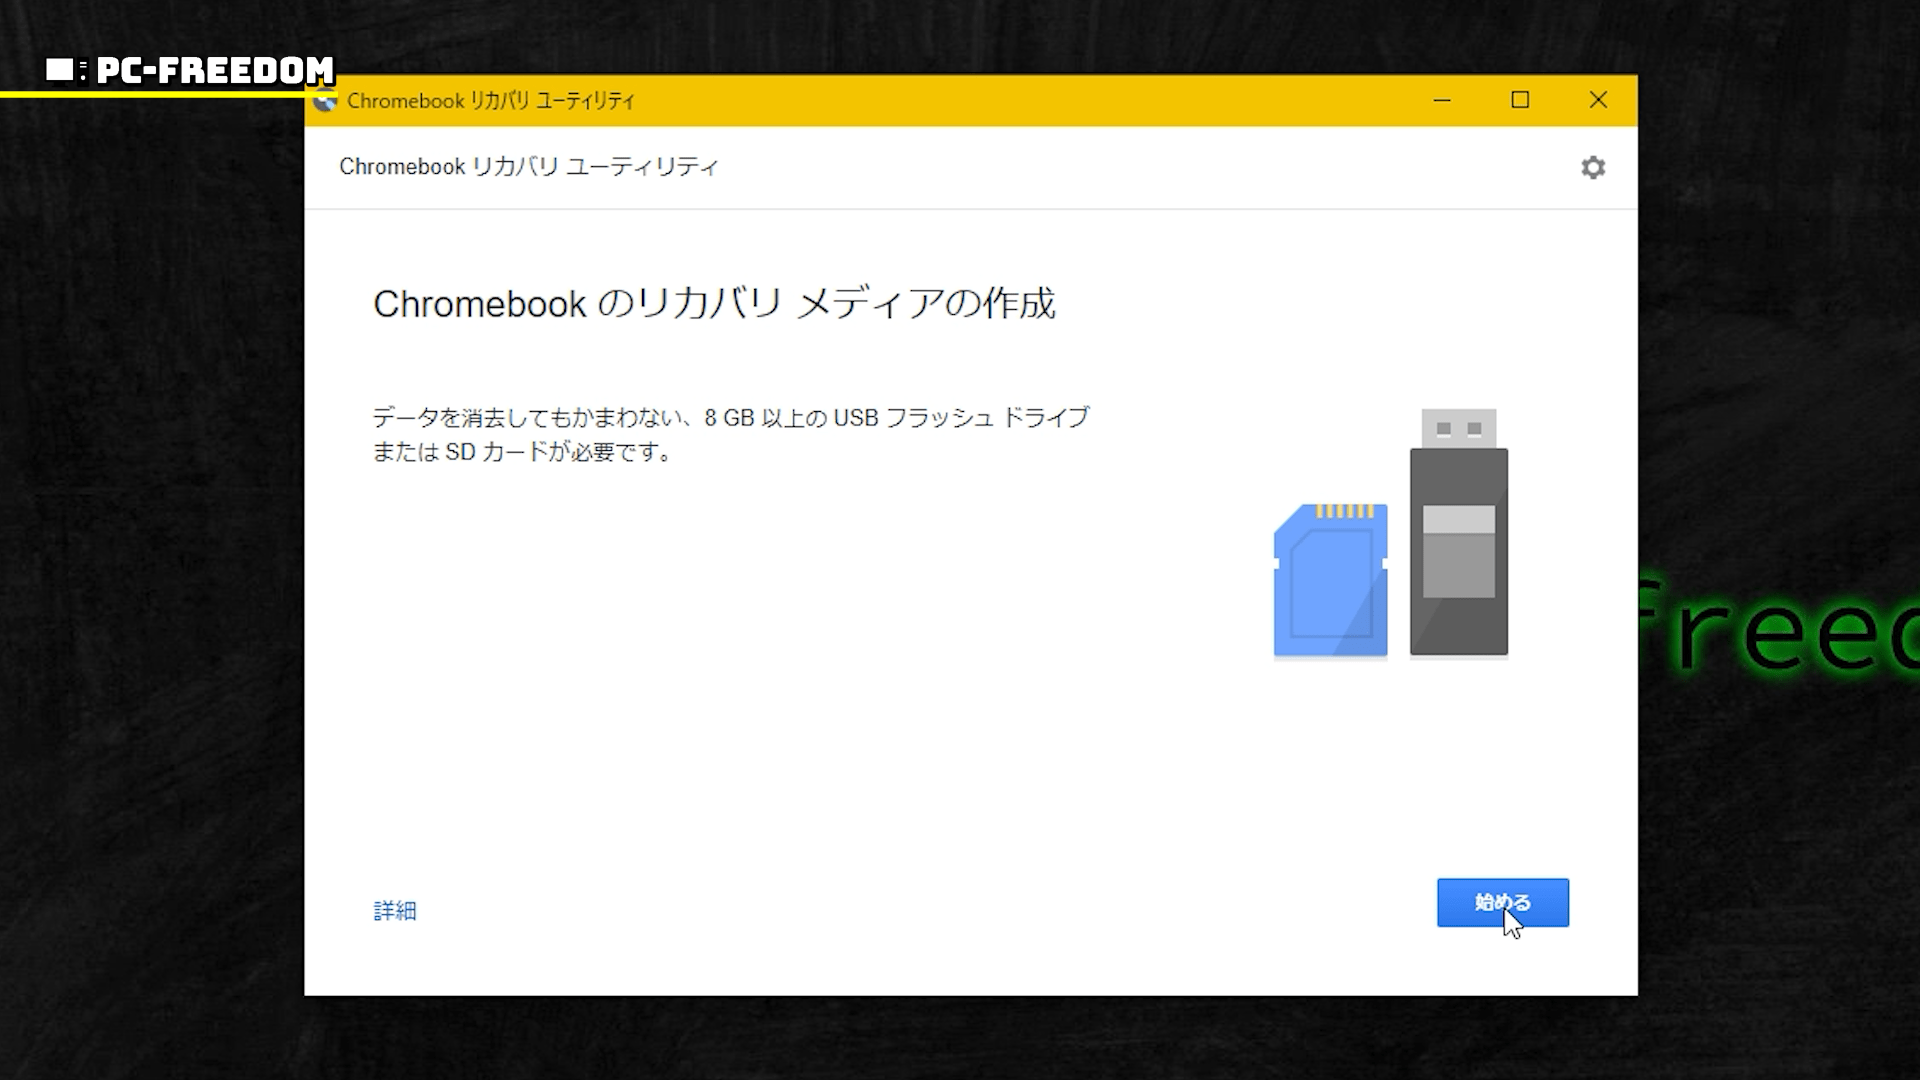
Task: Click the リカバリ メディアの作成 heading
Action: (x=714, y=303)
